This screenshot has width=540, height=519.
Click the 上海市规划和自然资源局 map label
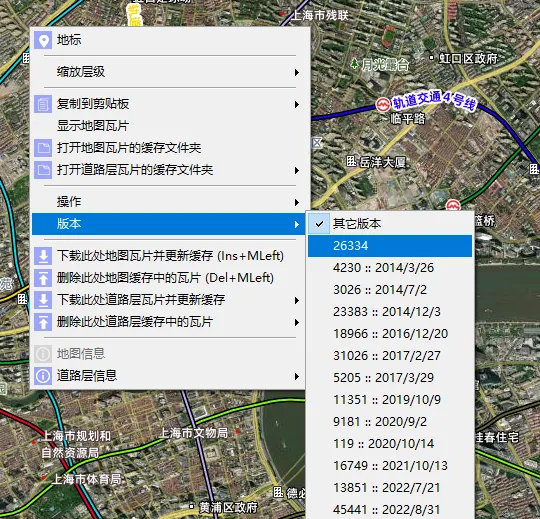(76, 444)
